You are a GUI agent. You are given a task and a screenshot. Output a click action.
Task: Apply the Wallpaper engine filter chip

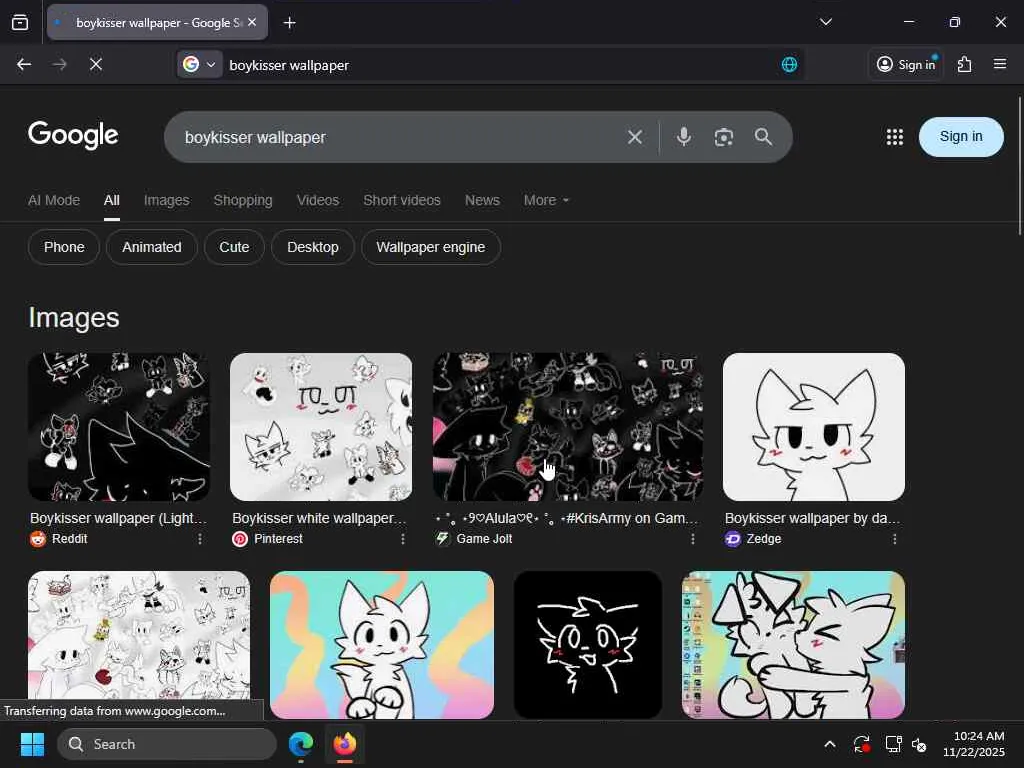click(x=431, y=247)
